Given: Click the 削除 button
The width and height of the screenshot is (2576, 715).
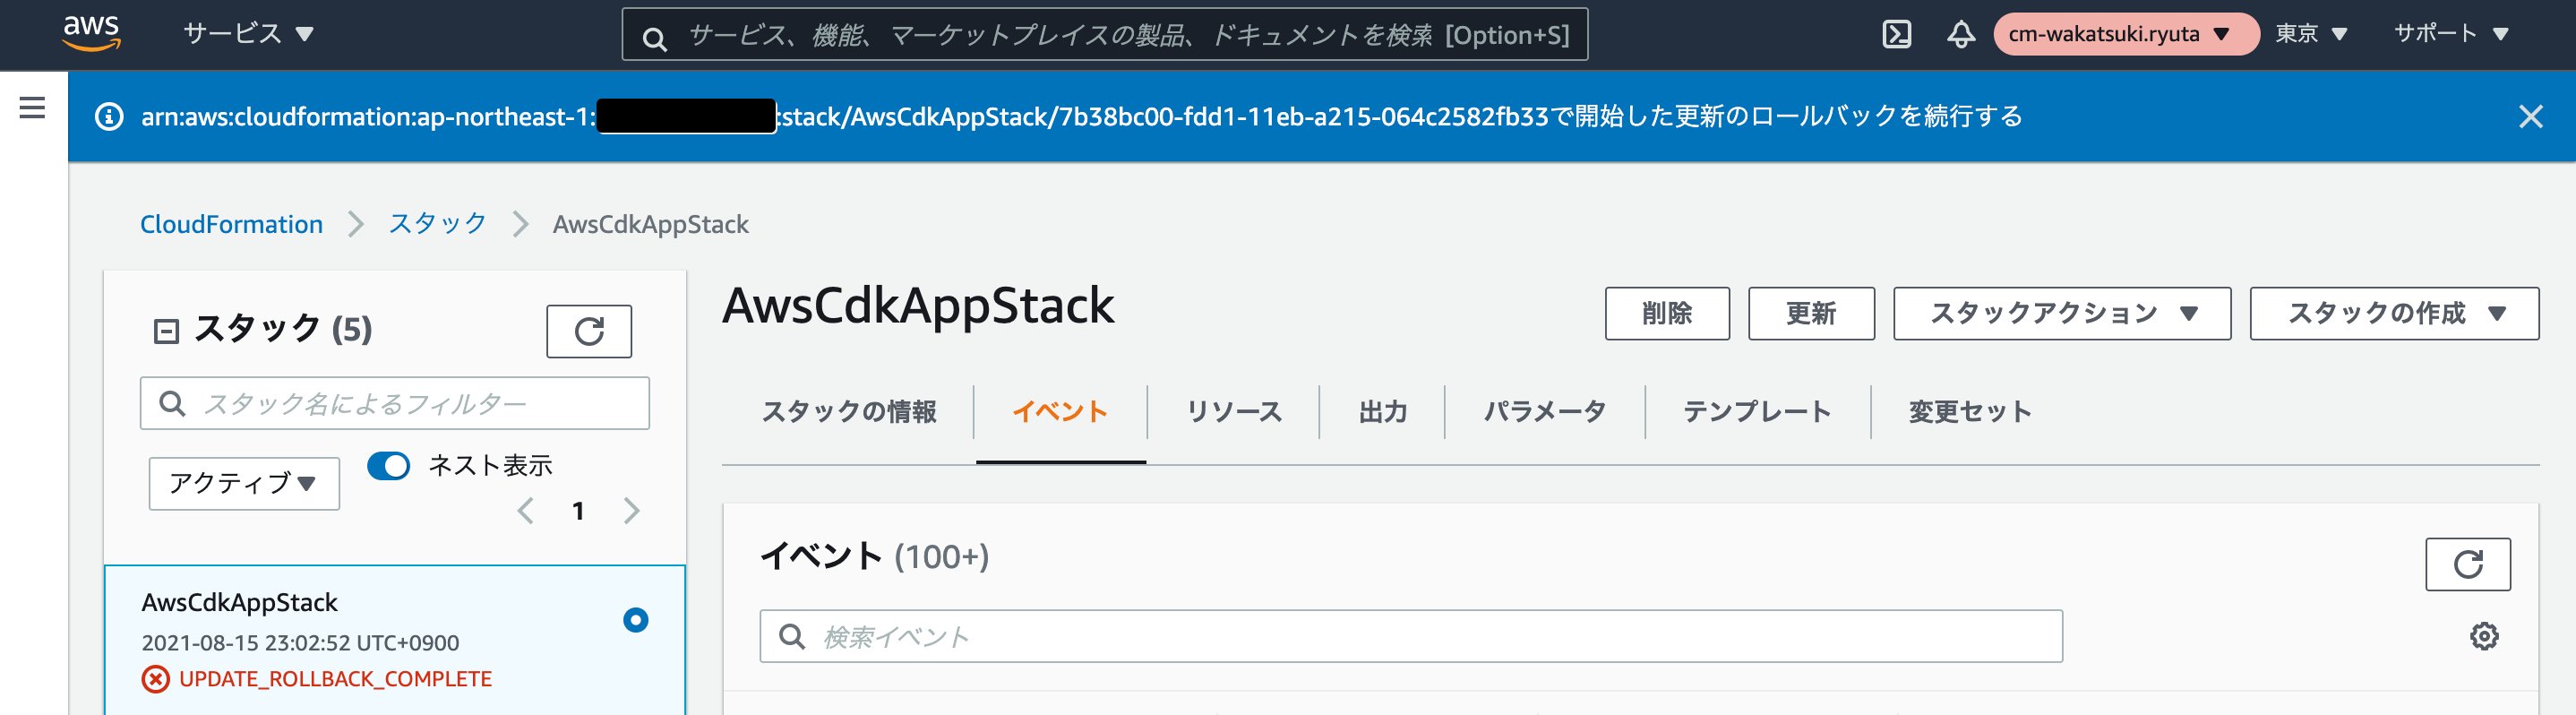Looking at the screenshot, I should (1666, 314).
